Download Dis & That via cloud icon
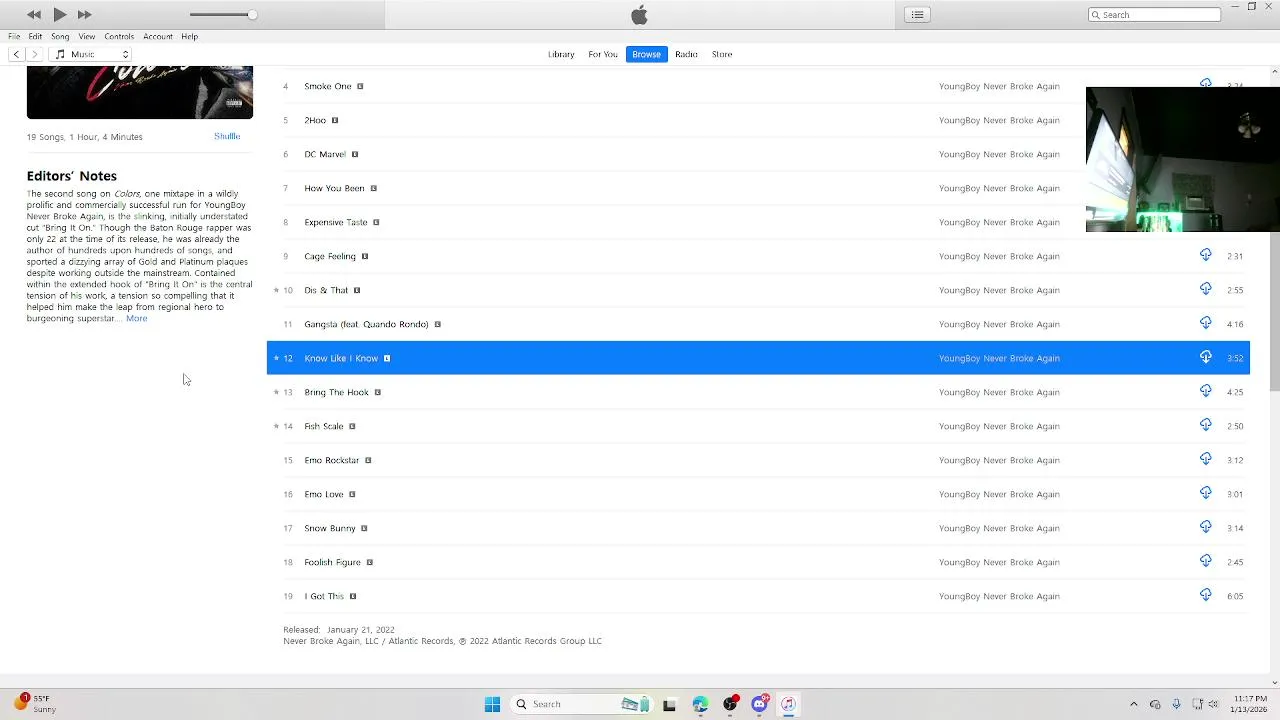 click(x=1205, y=289)
